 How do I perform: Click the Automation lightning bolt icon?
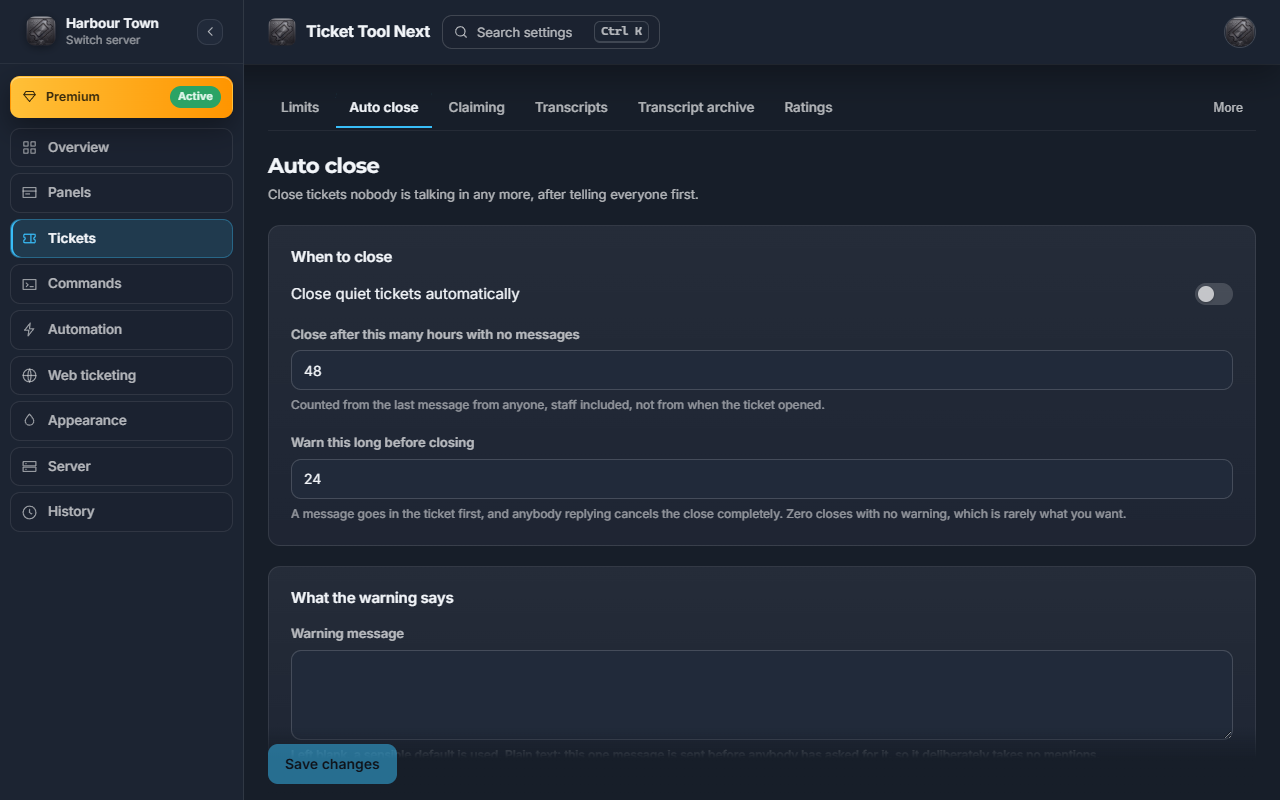tap(29, 329)
